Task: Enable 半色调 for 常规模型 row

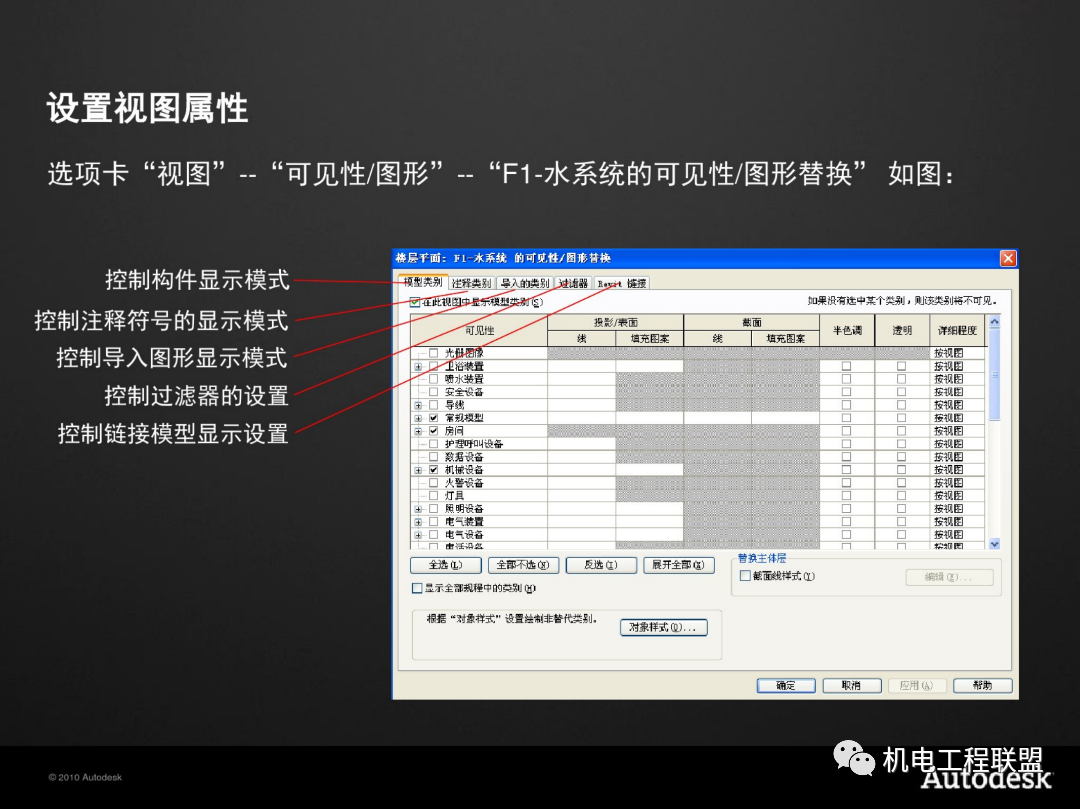Action: click(x=847, y=418)
